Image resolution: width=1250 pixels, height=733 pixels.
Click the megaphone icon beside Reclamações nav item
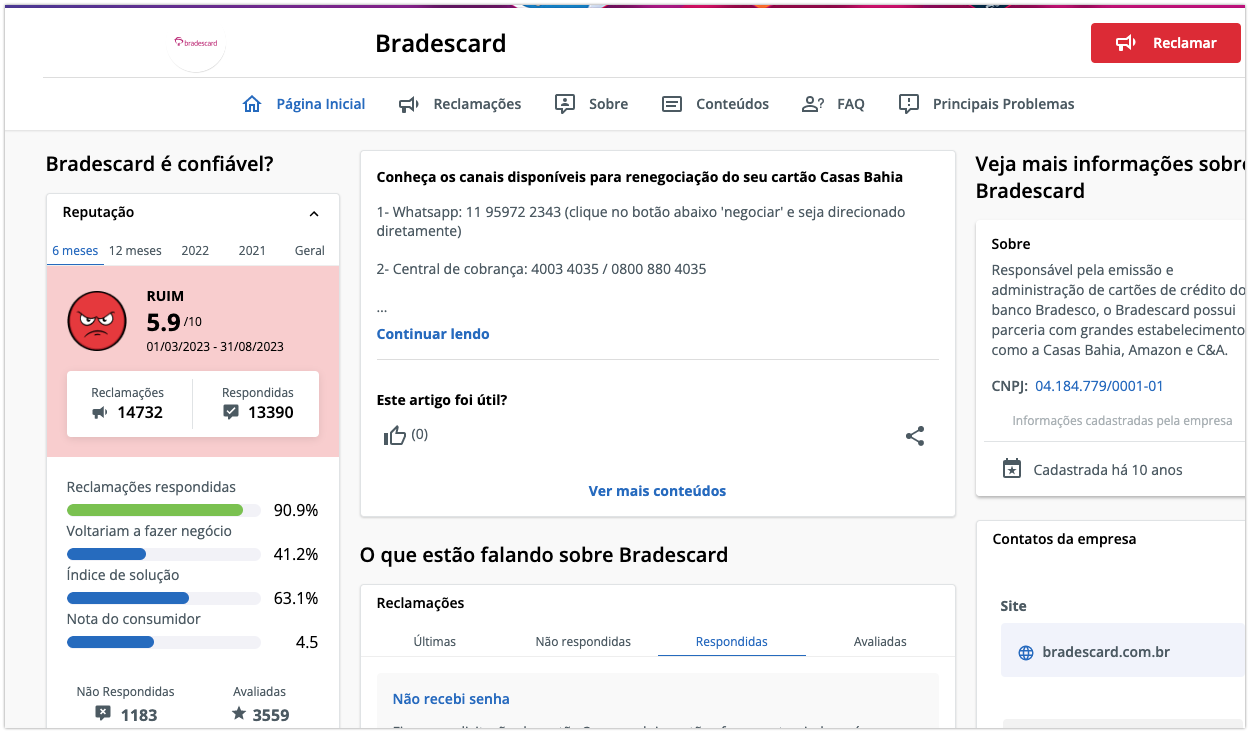pos(408,104)
